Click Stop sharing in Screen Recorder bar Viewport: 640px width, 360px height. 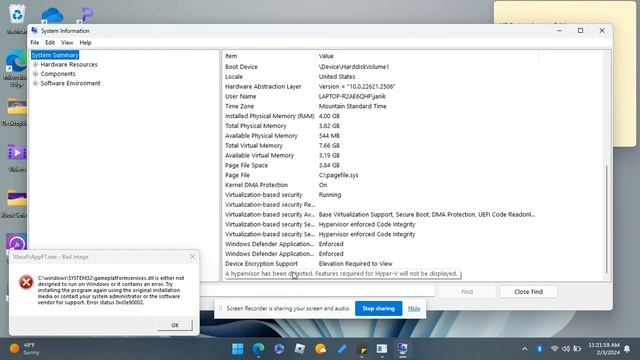(x=378, y=309)
